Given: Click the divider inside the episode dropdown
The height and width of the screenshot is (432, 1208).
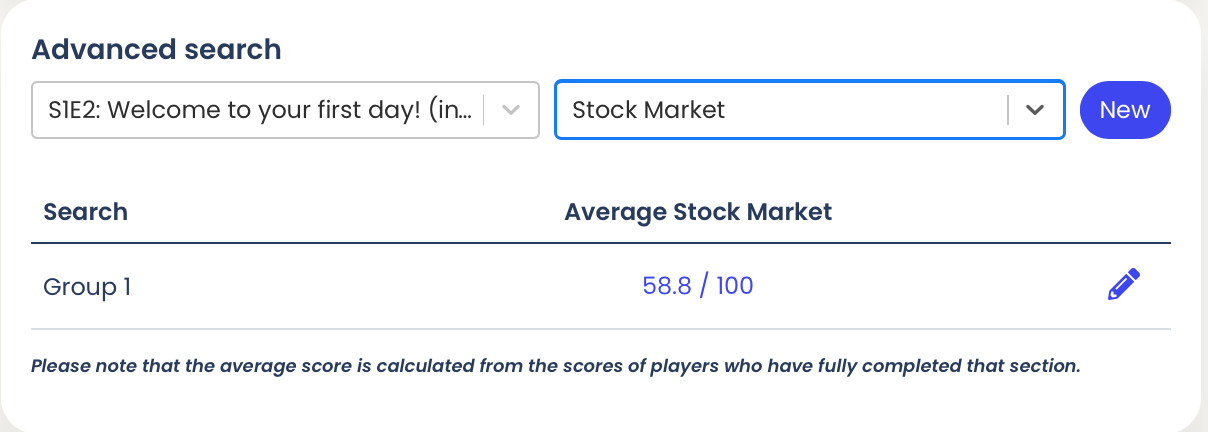Looking at the screenshot, I should coord(485,110).
